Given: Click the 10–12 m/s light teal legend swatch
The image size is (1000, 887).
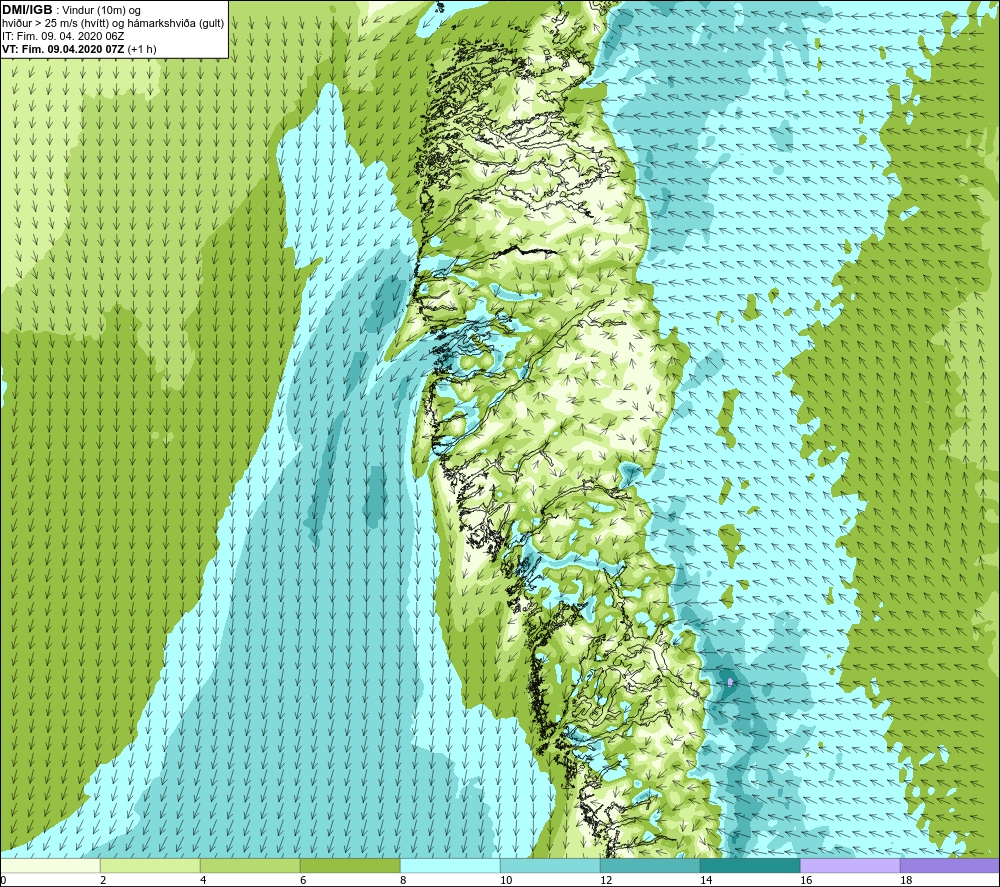Looking at the screenshot, I should (x=550, y=865).
